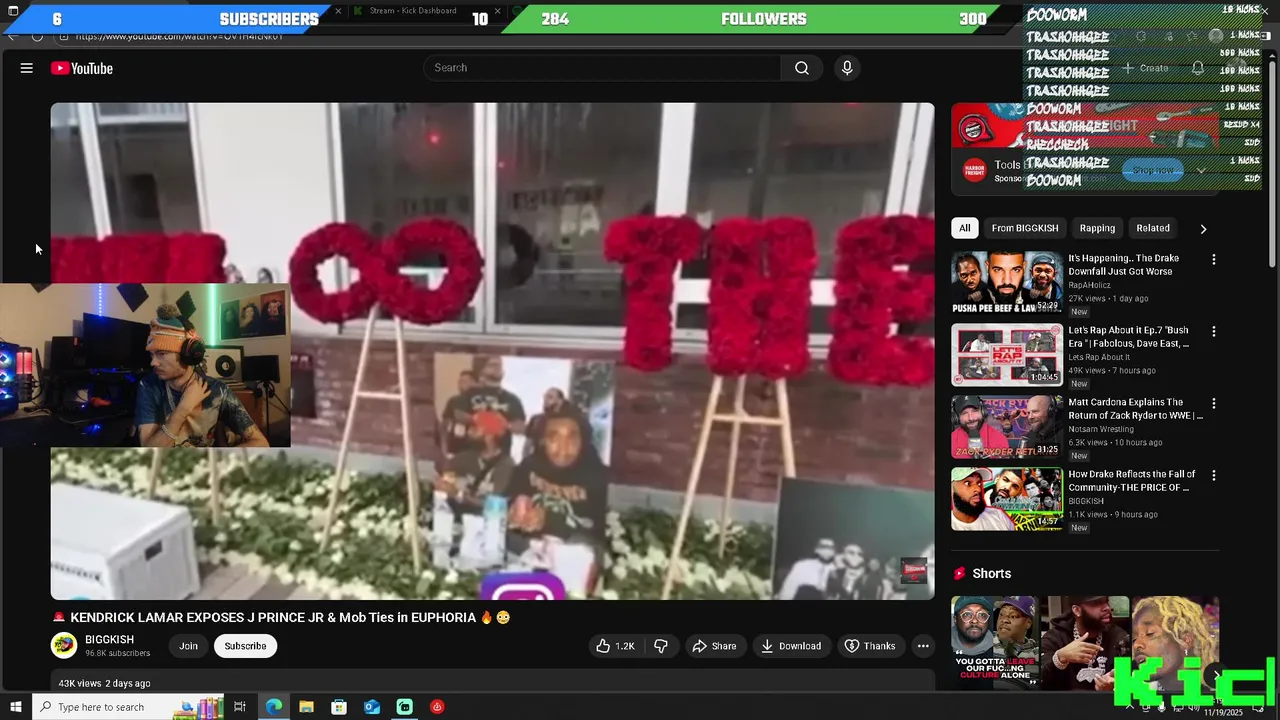Play Matt Cardona Zack Ryder thumbnail
Image resolution: width=1280 pixels, height=720 pixels.
[1006, 427]
